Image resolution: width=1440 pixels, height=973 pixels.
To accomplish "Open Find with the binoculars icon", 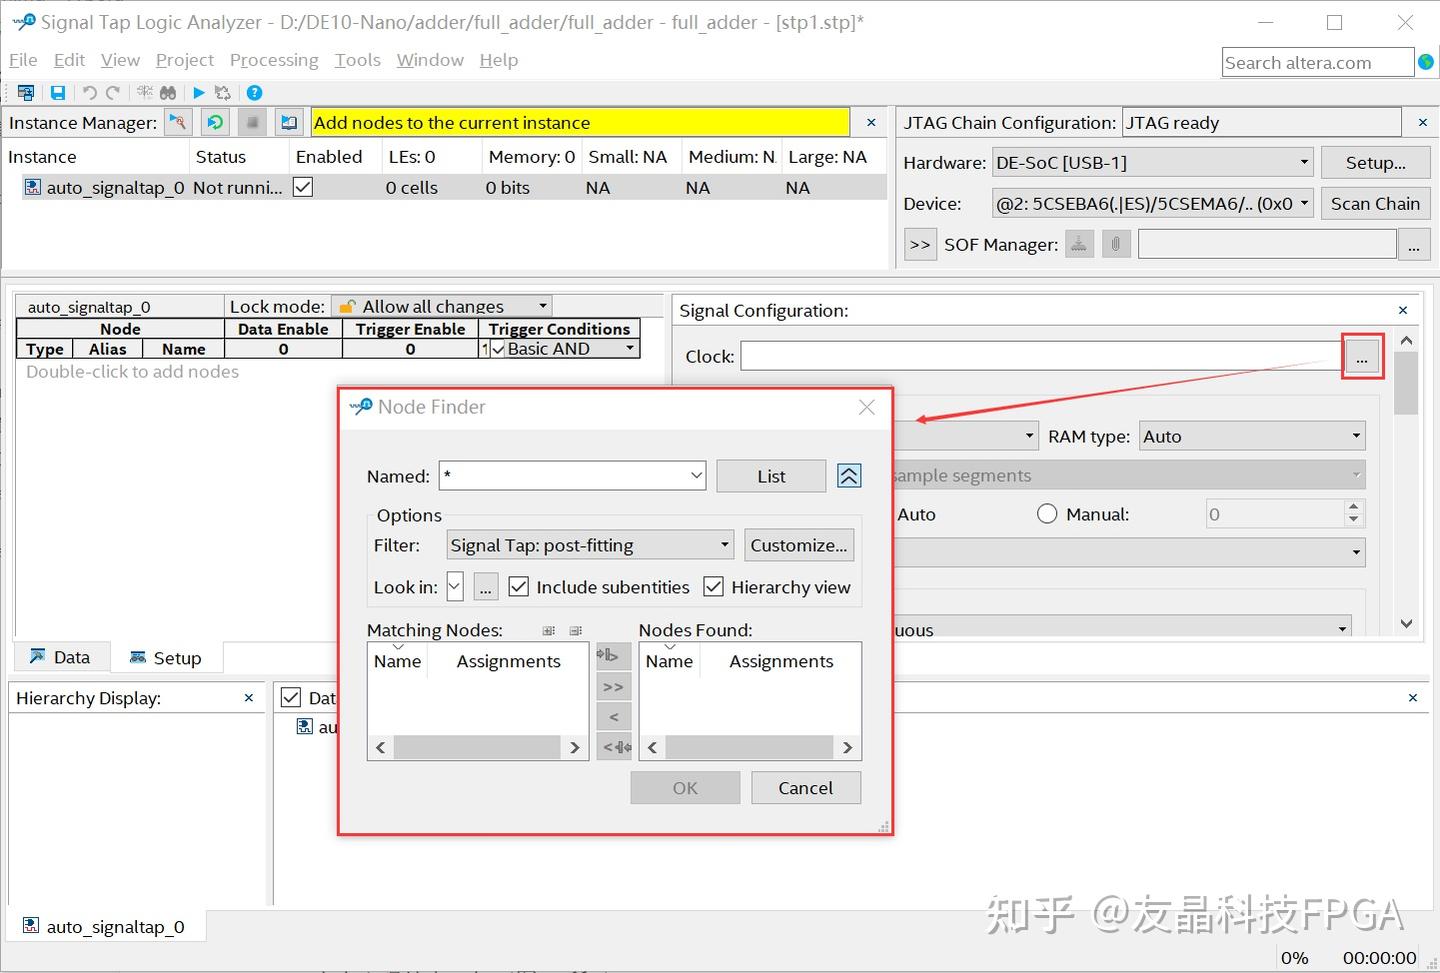I will (x=168, y=92).
